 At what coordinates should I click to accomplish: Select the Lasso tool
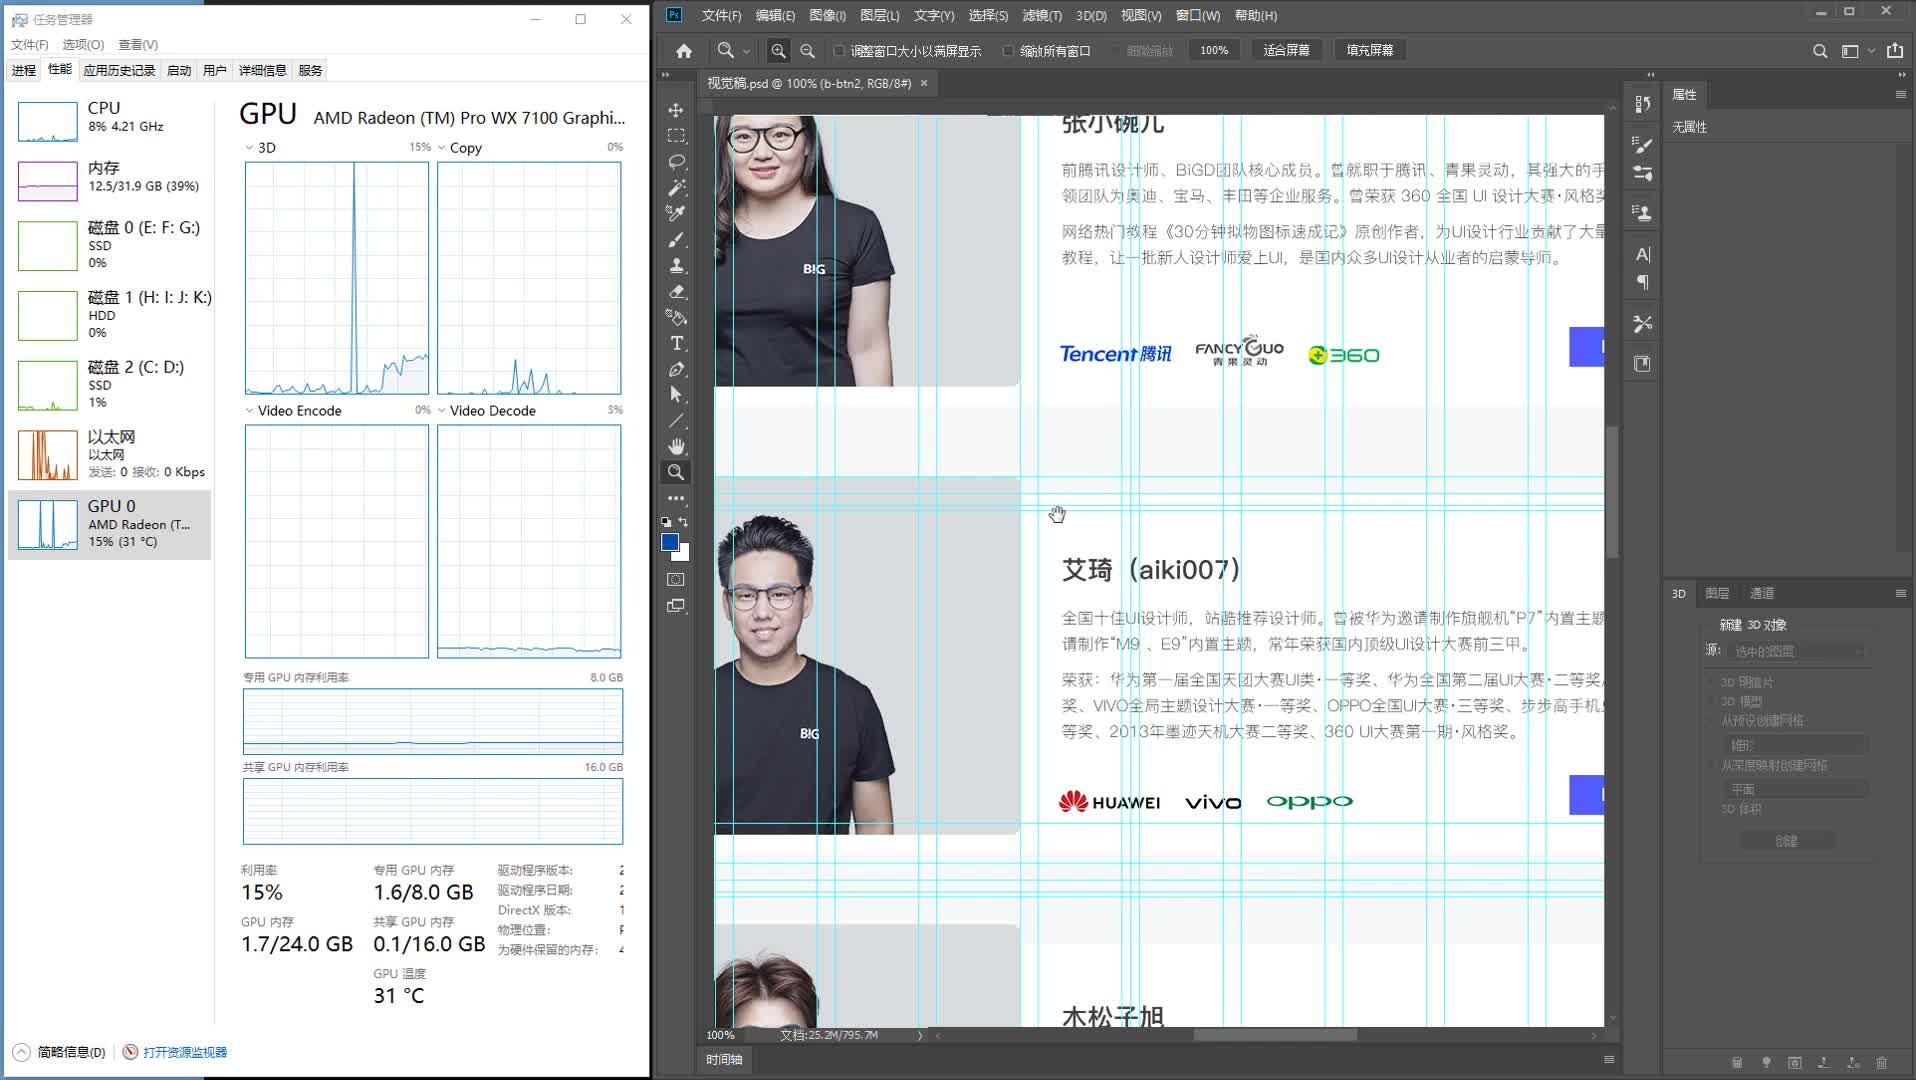pyautogui.click(x=676, y=162)
